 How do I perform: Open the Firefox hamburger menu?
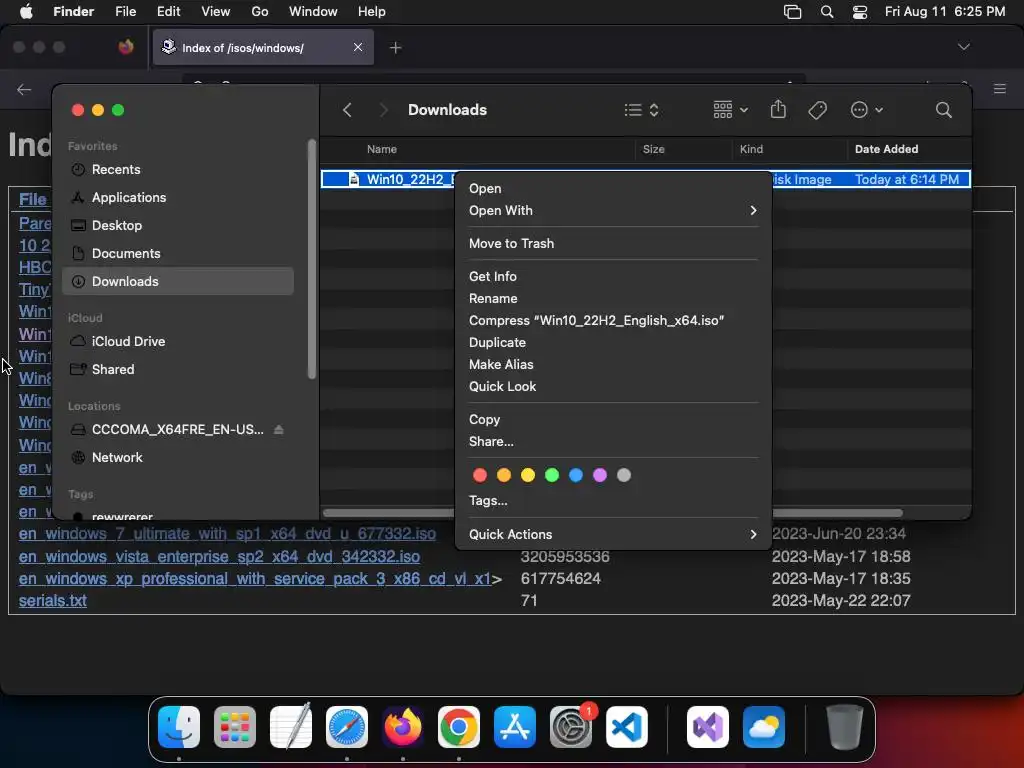pos(1000,89)
